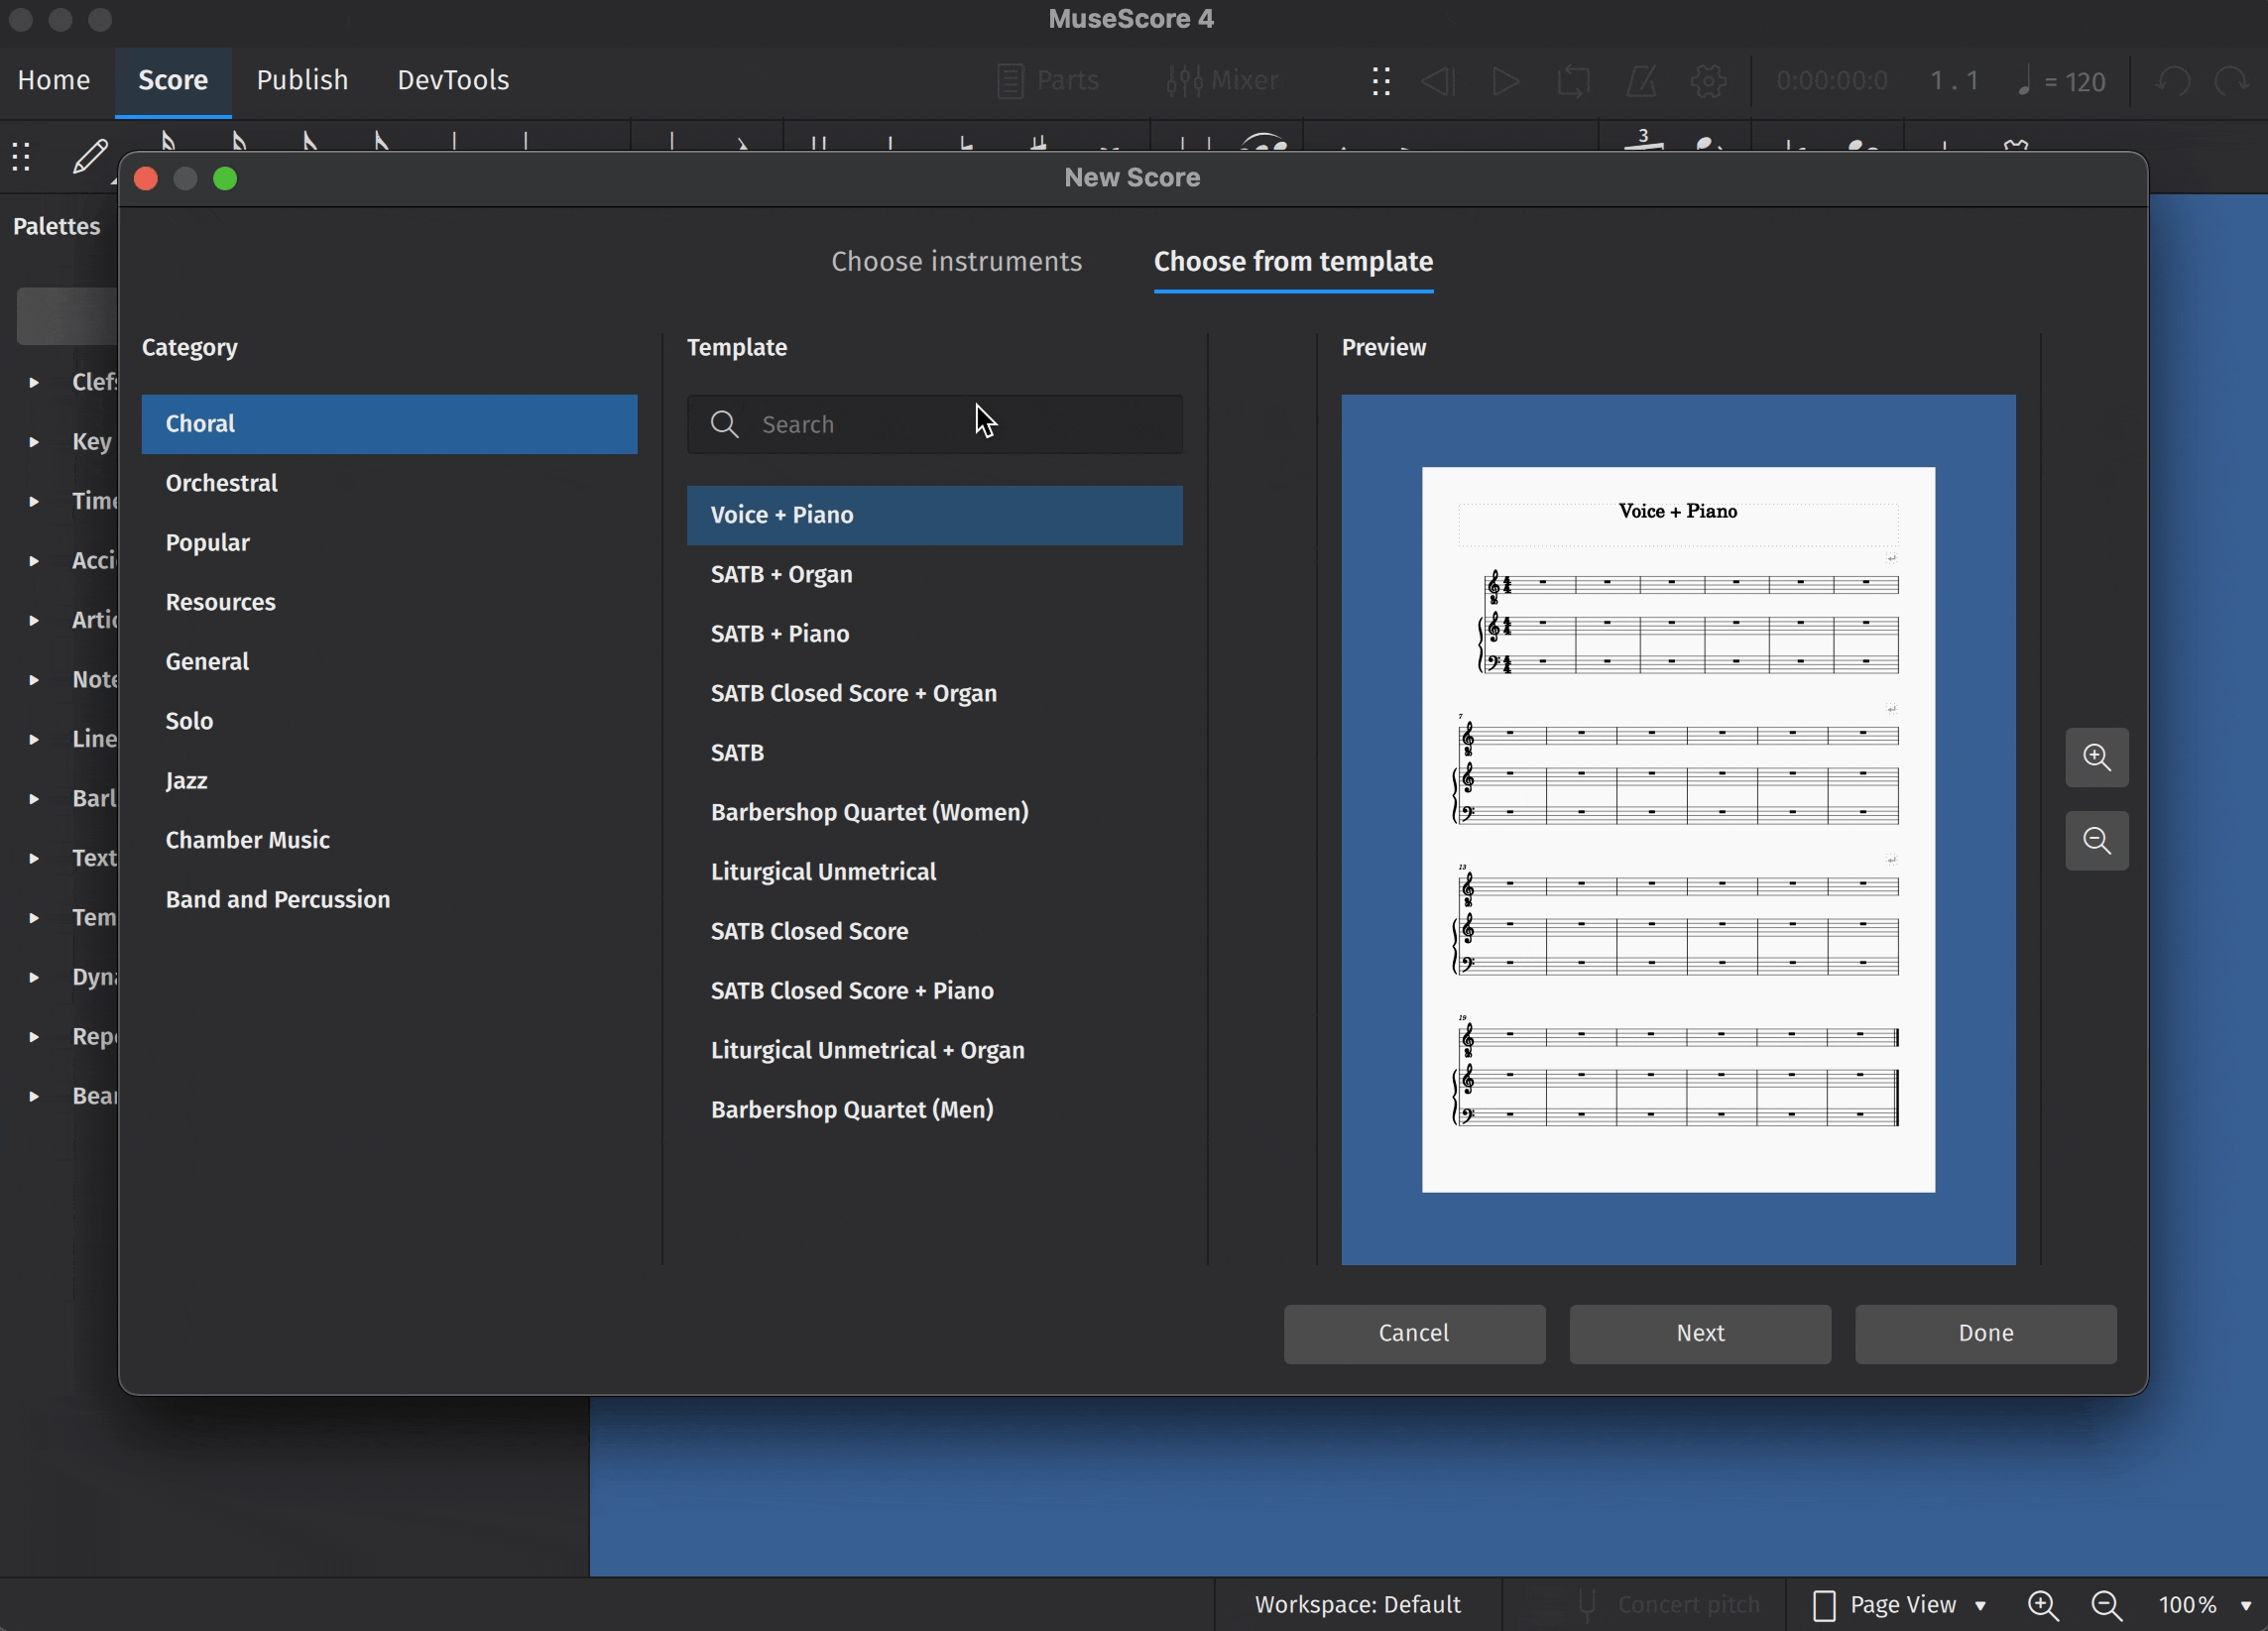Select the Orchestral category
Screen dimensions: 2268x1631
click(389, 483)
